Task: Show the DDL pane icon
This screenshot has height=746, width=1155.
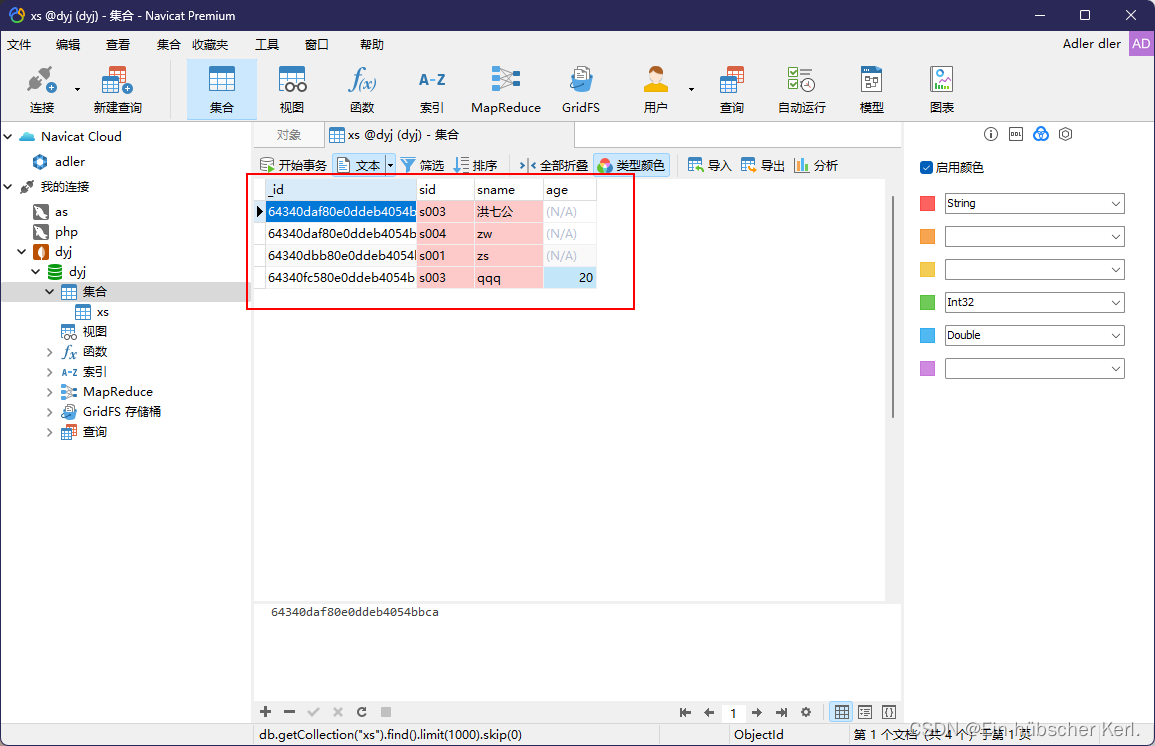Action: coord(1016,134)
